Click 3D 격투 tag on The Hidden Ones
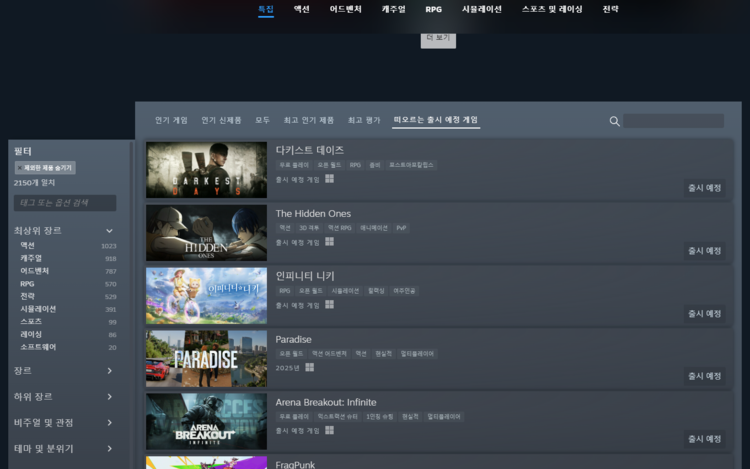This screenshot has height=469, width=750. (x=309, y=228)
